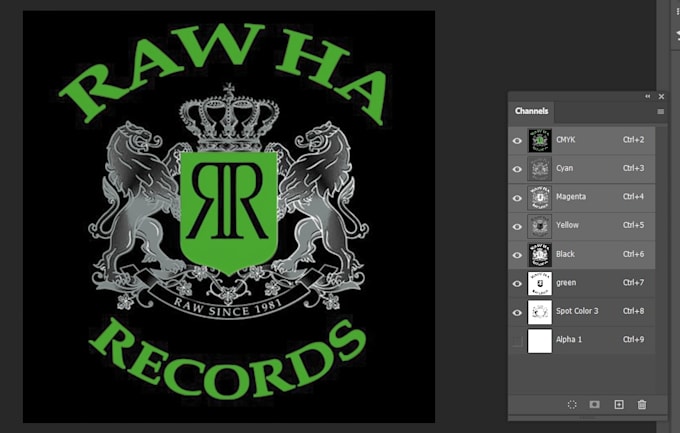This screenshot has width=680, height=433.
Task: Click the CMYK channel name
Action: [x=566, y=140]
